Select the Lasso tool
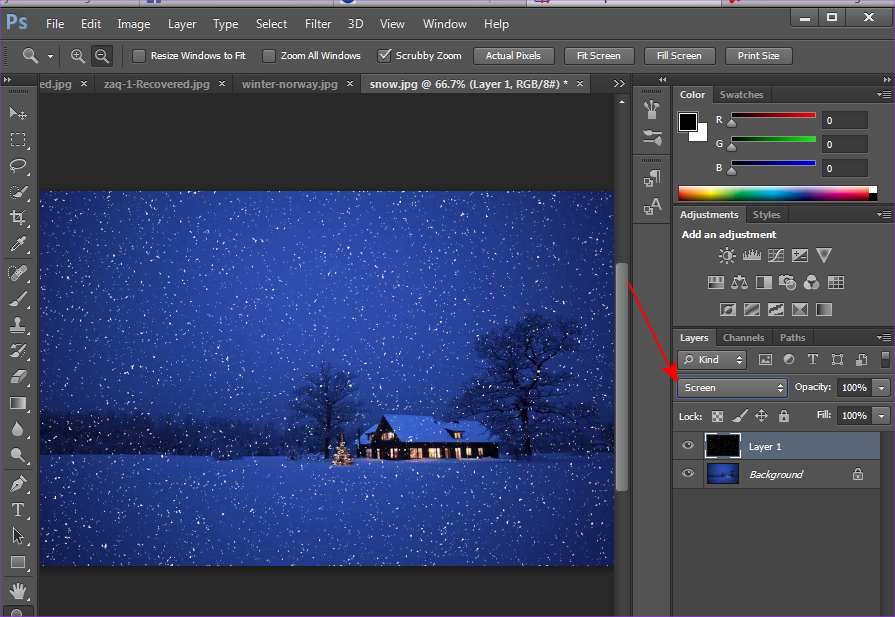895x617 pixels. (18, 166)
